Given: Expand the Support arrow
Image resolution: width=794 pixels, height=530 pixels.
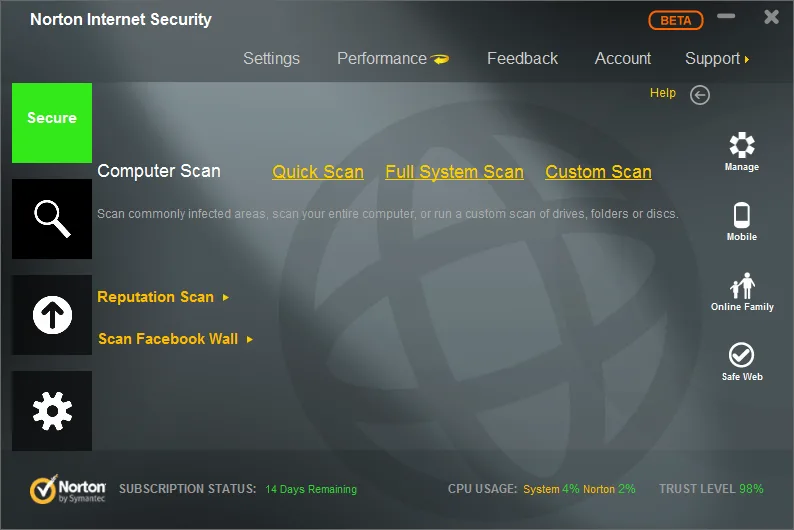Looking at the screenshot, I should tap(747, 60).
